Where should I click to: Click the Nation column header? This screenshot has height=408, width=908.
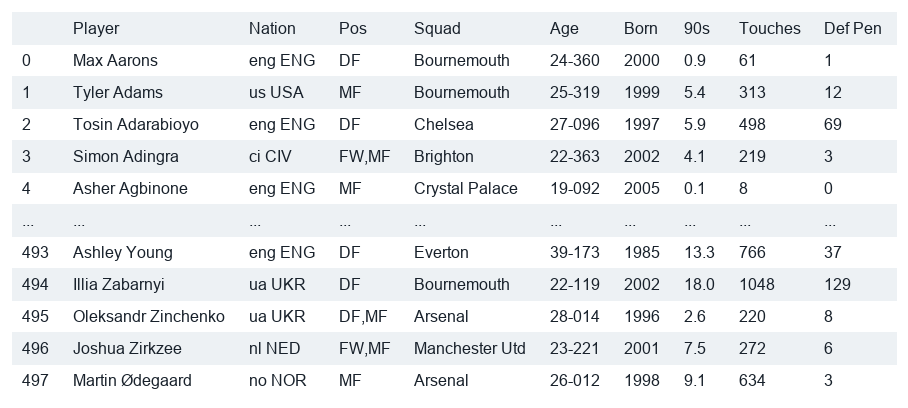(x=272, y=28)
